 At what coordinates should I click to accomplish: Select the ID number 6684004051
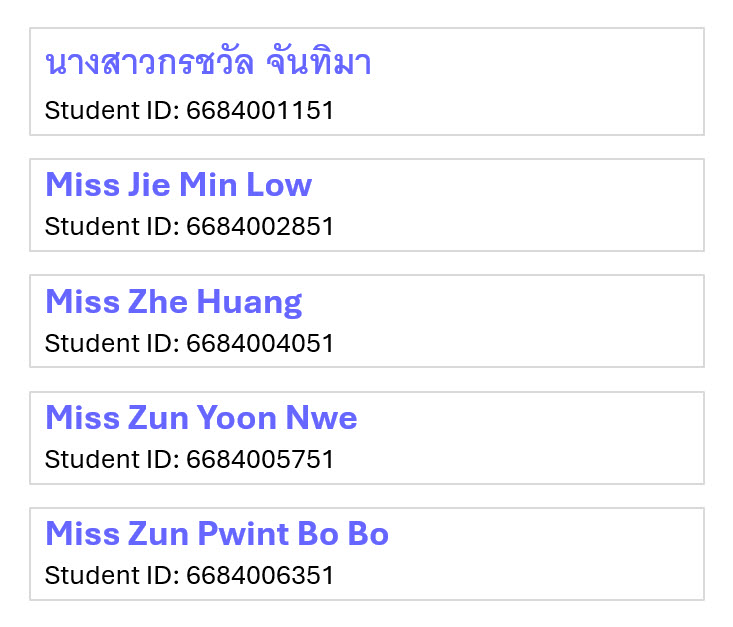tap(260, 343)
